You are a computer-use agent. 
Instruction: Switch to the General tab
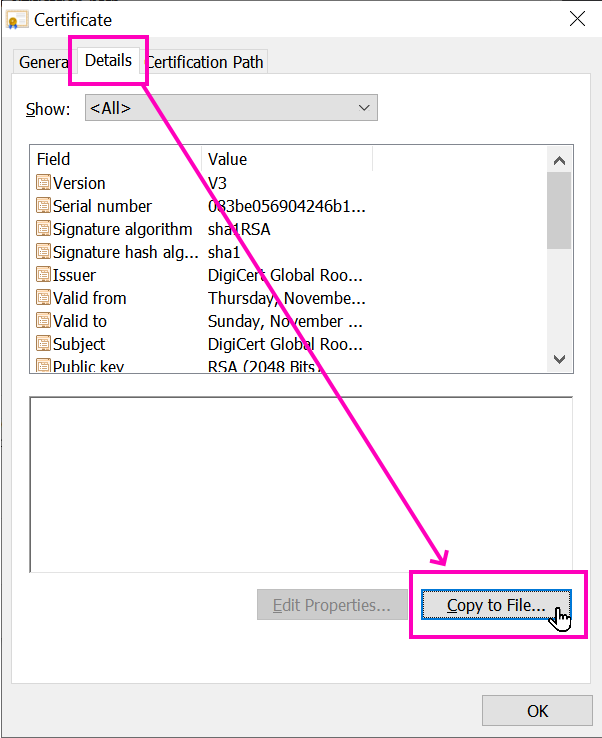pos(42,62)
